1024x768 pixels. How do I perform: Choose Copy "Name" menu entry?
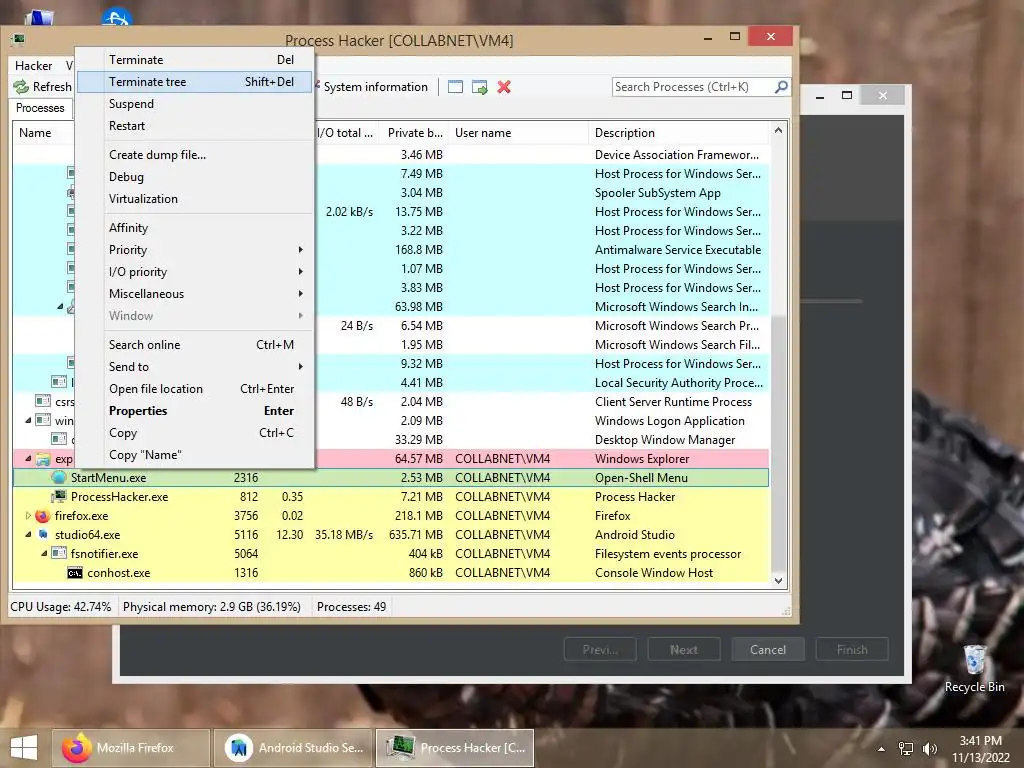[x=195, y=455]
